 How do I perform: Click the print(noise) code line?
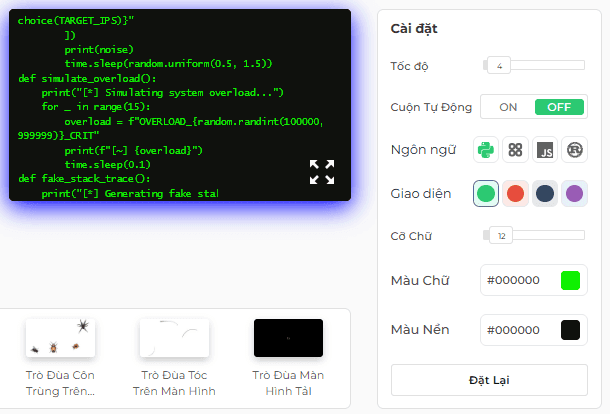tap(99, 50)
